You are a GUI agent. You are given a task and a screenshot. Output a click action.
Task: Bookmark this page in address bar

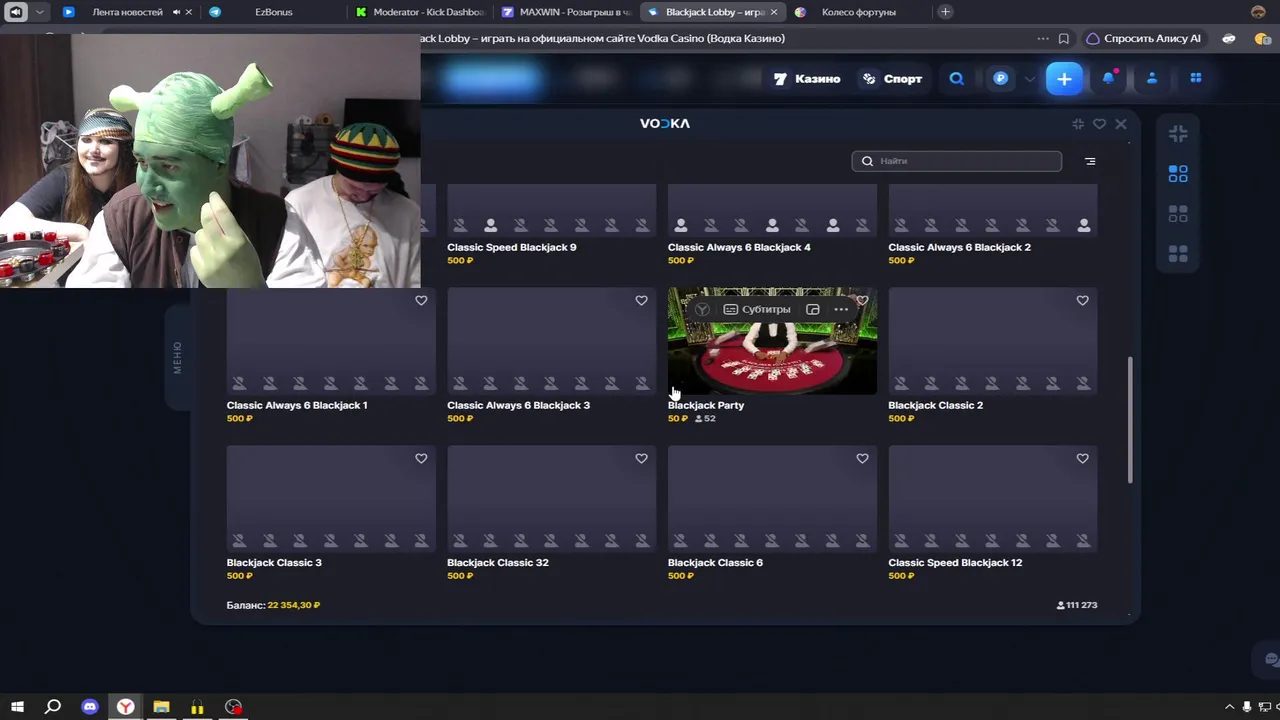pos(1064,39)
